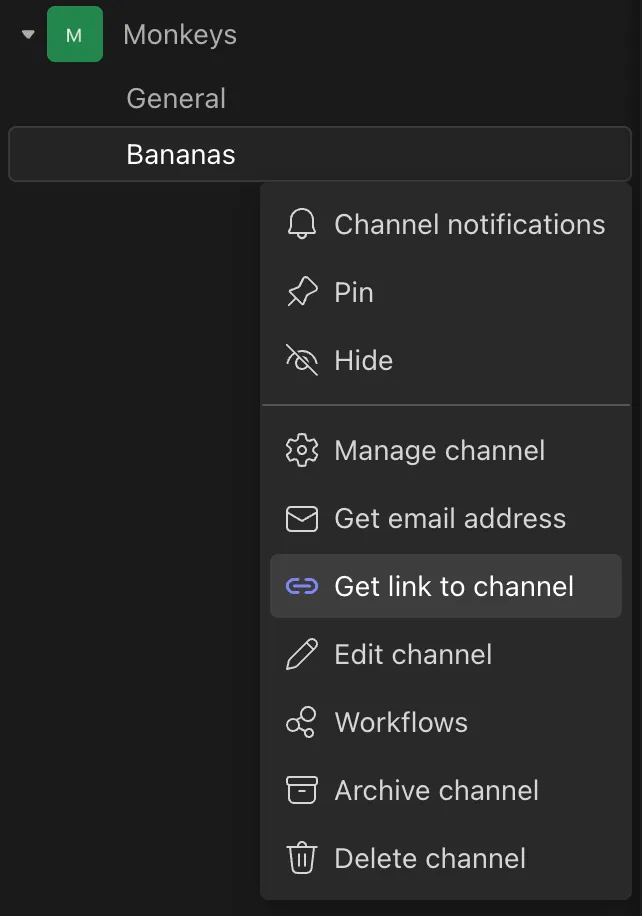Choose Edit channel
Screen dimensions: 642x916
pos(446,654)
